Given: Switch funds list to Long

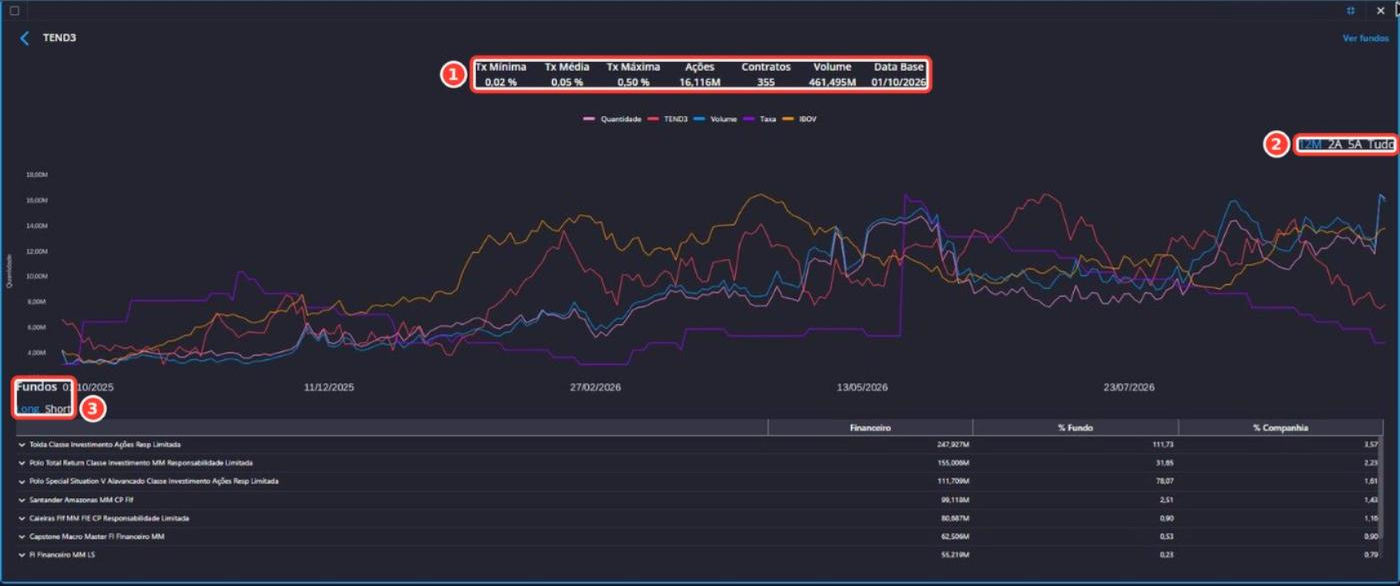Looking at the screenshot, I should pyautogui.click(x=28, y=408).
